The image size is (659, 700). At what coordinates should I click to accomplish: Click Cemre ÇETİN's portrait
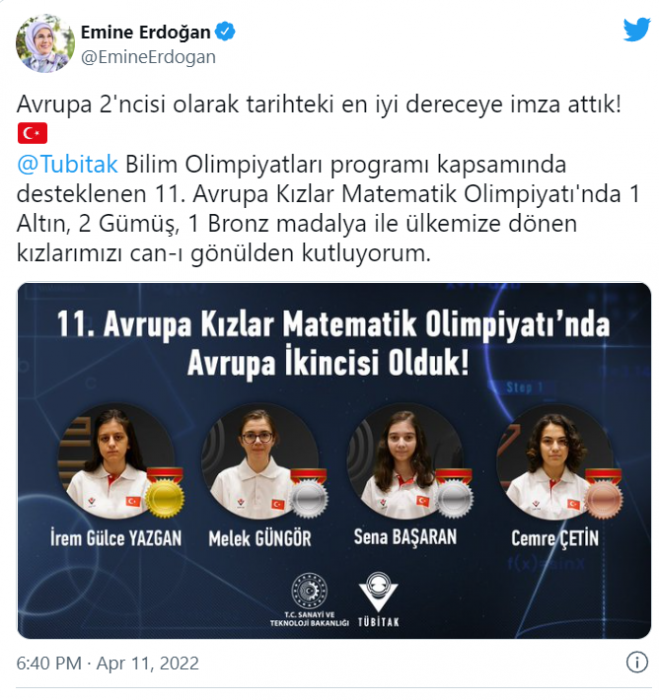(555, 462)
